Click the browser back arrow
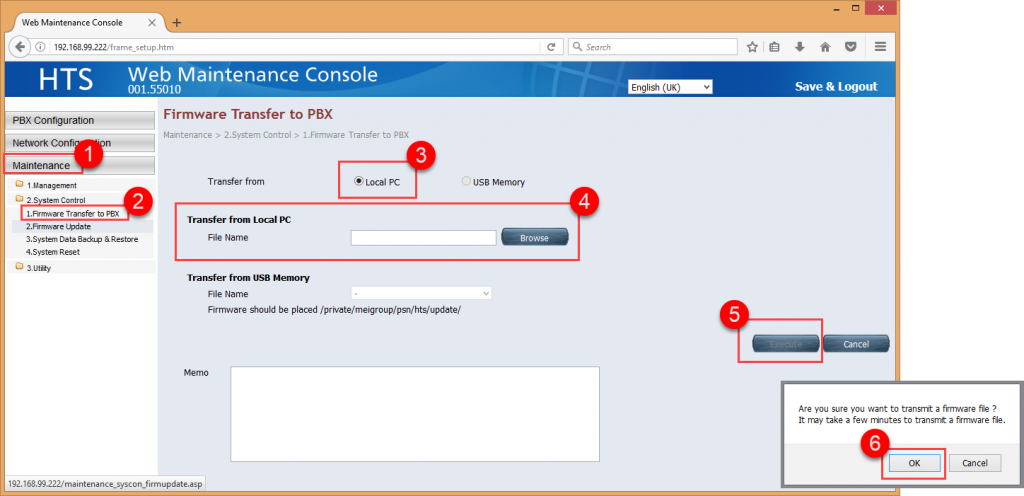The height and width of the screenshot is (496, 1024). (x=20, y=47)
